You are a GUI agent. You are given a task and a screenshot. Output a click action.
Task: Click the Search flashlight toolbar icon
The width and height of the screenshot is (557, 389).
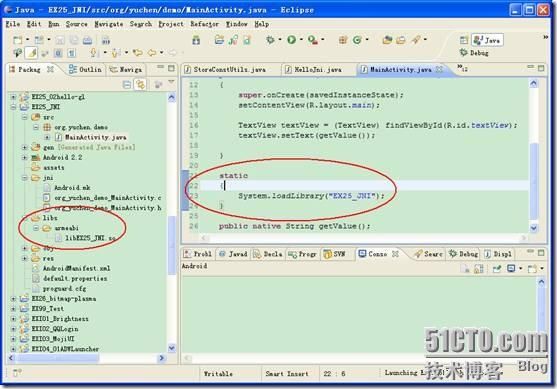pyautogui.click(x=416, y=40)
